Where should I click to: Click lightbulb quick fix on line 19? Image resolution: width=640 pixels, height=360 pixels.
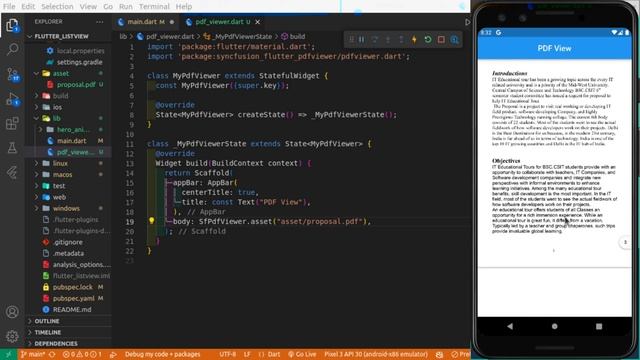coord(151,221)
